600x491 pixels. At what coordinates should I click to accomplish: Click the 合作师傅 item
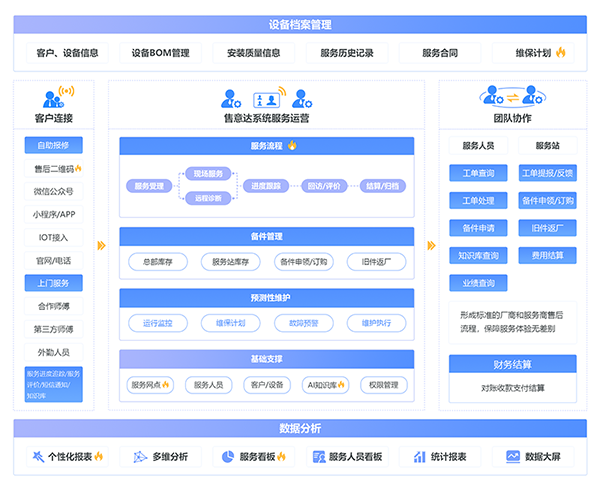click(54, 306)
